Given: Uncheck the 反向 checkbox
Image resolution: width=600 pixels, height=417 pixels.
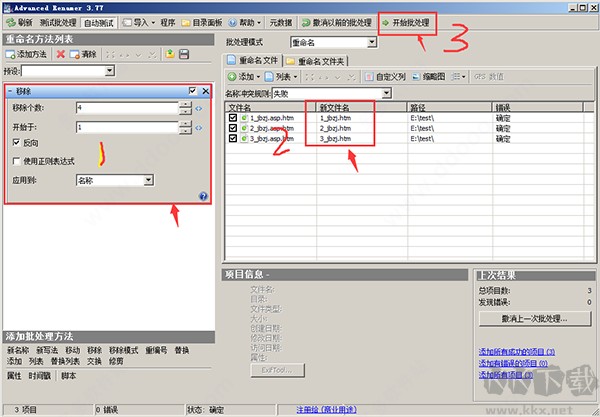Looking at the screenshot, I should (16, 143).
